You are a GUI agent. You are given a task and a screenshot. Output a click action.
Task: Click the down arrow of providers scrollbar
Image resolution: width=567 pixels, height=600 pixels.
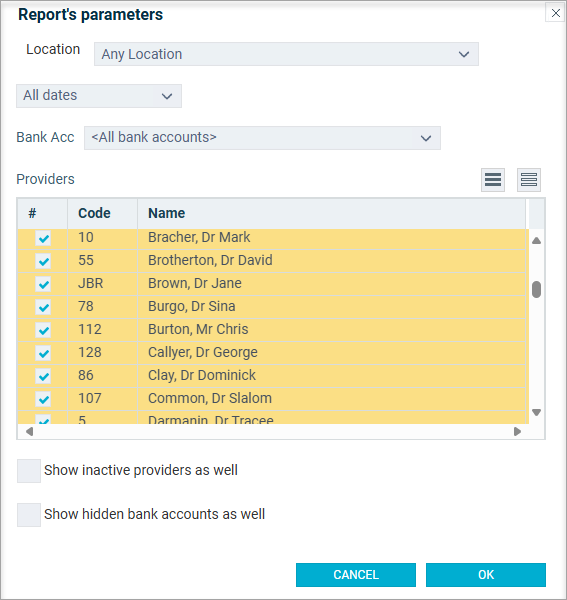point(536,412)
